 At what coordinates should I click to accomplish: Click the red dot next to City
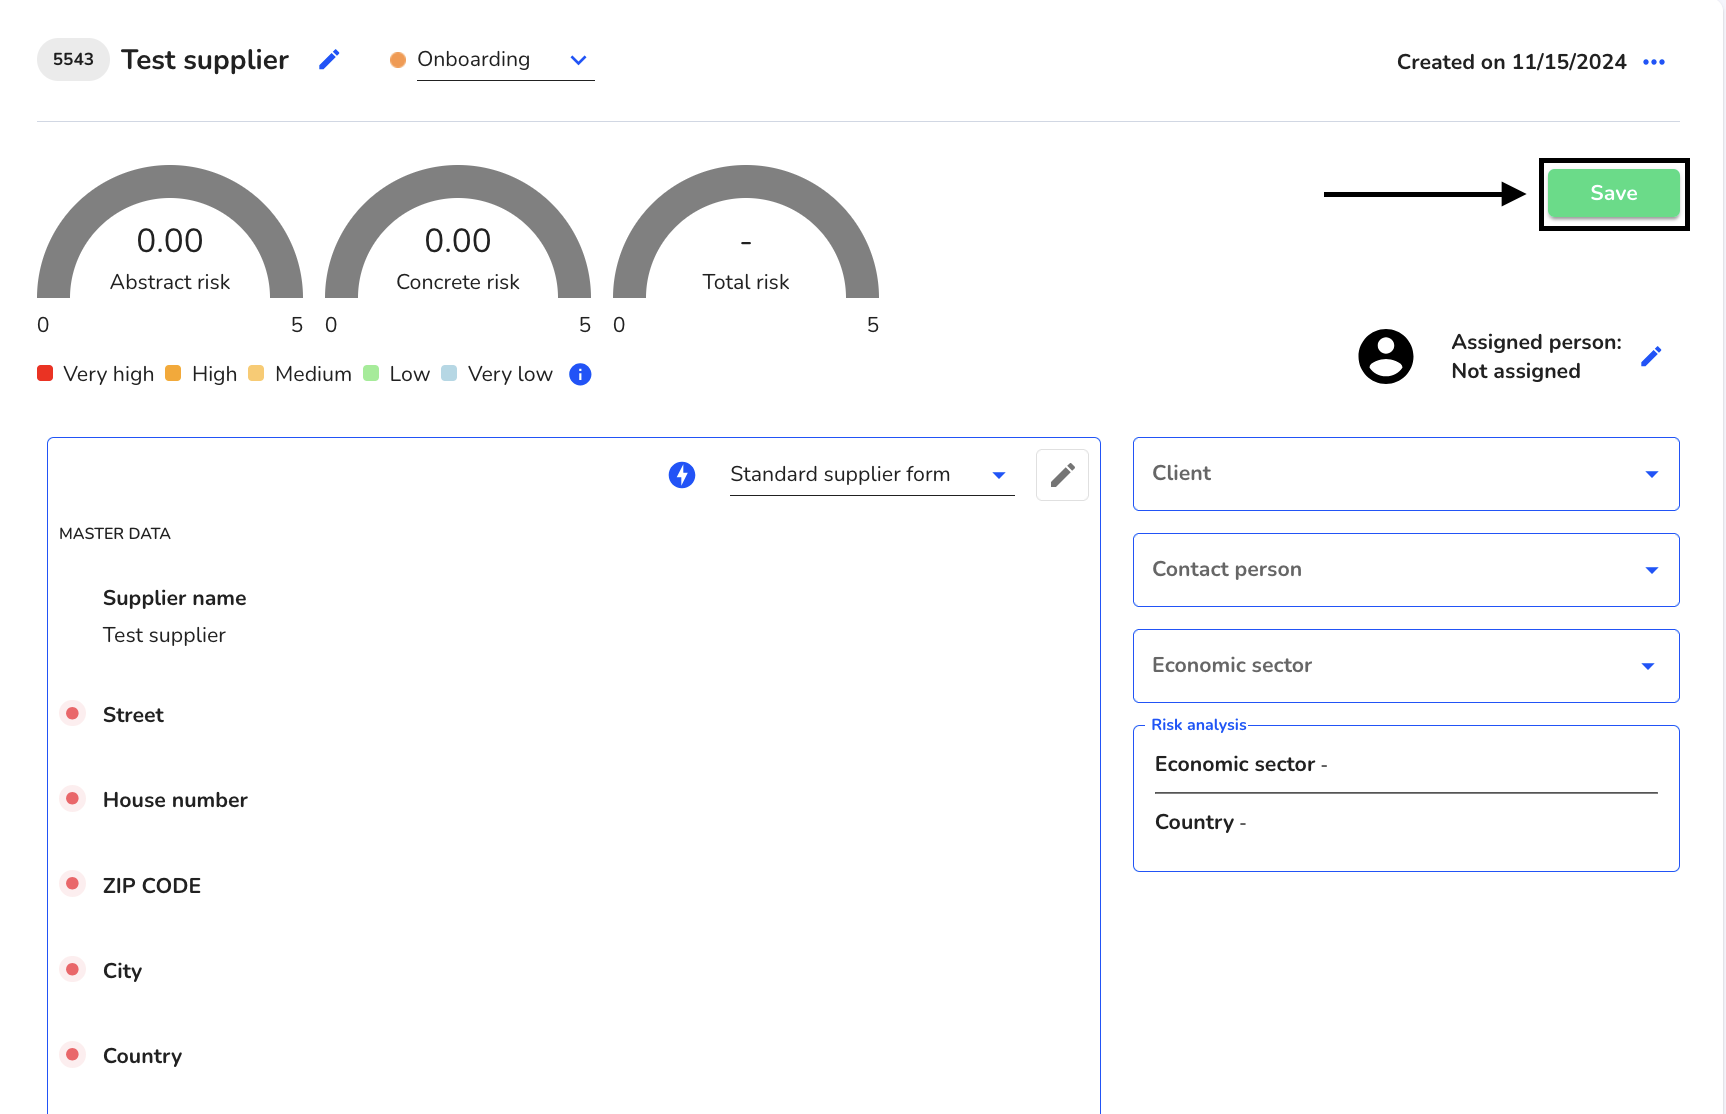[x=72, y=970]
